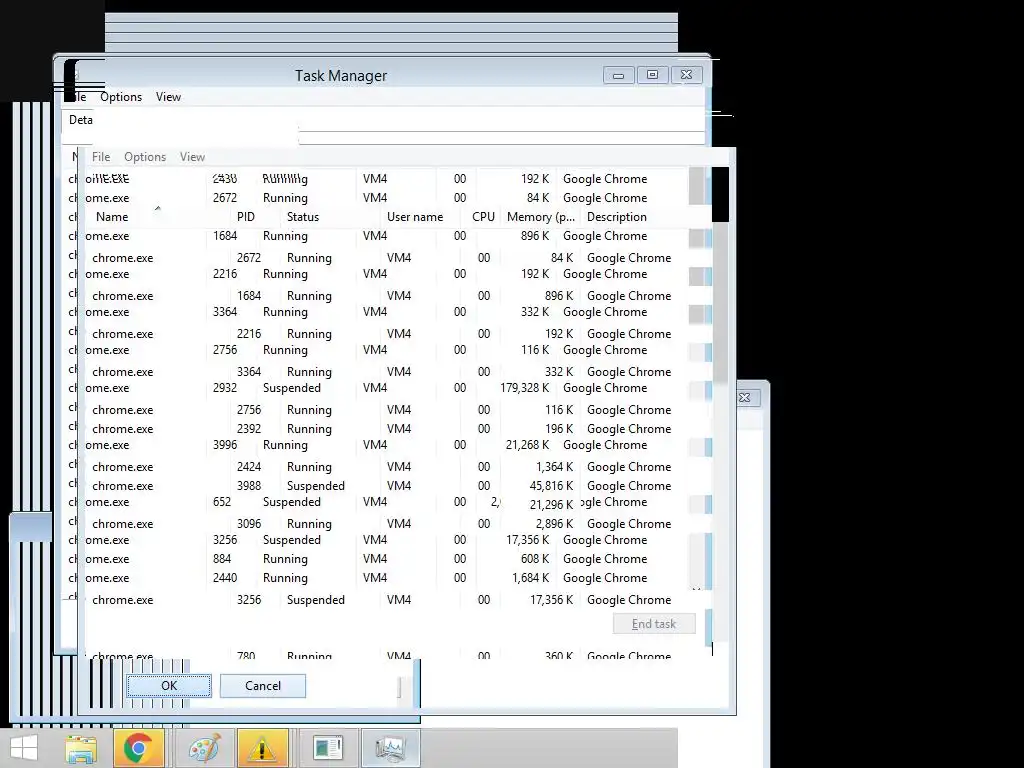
Task: Select the 1,684 K memory value
Action: coord(530,577)
